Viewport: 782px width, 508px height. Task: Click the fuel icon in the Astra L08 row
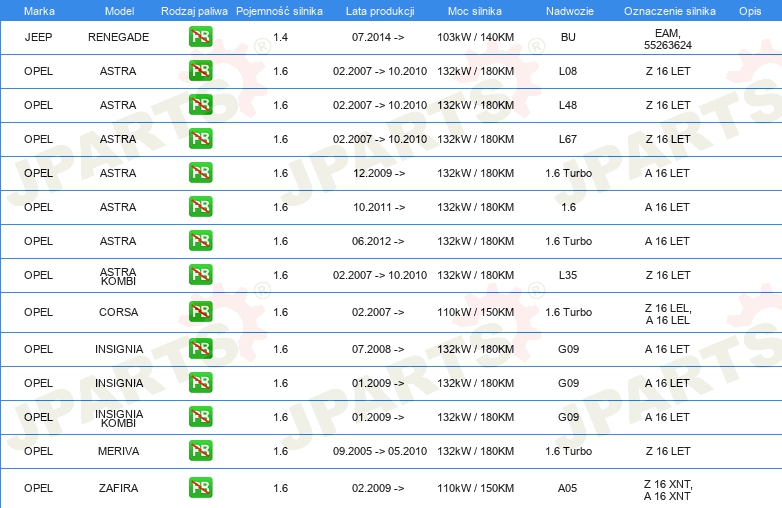tap(200, 72)
